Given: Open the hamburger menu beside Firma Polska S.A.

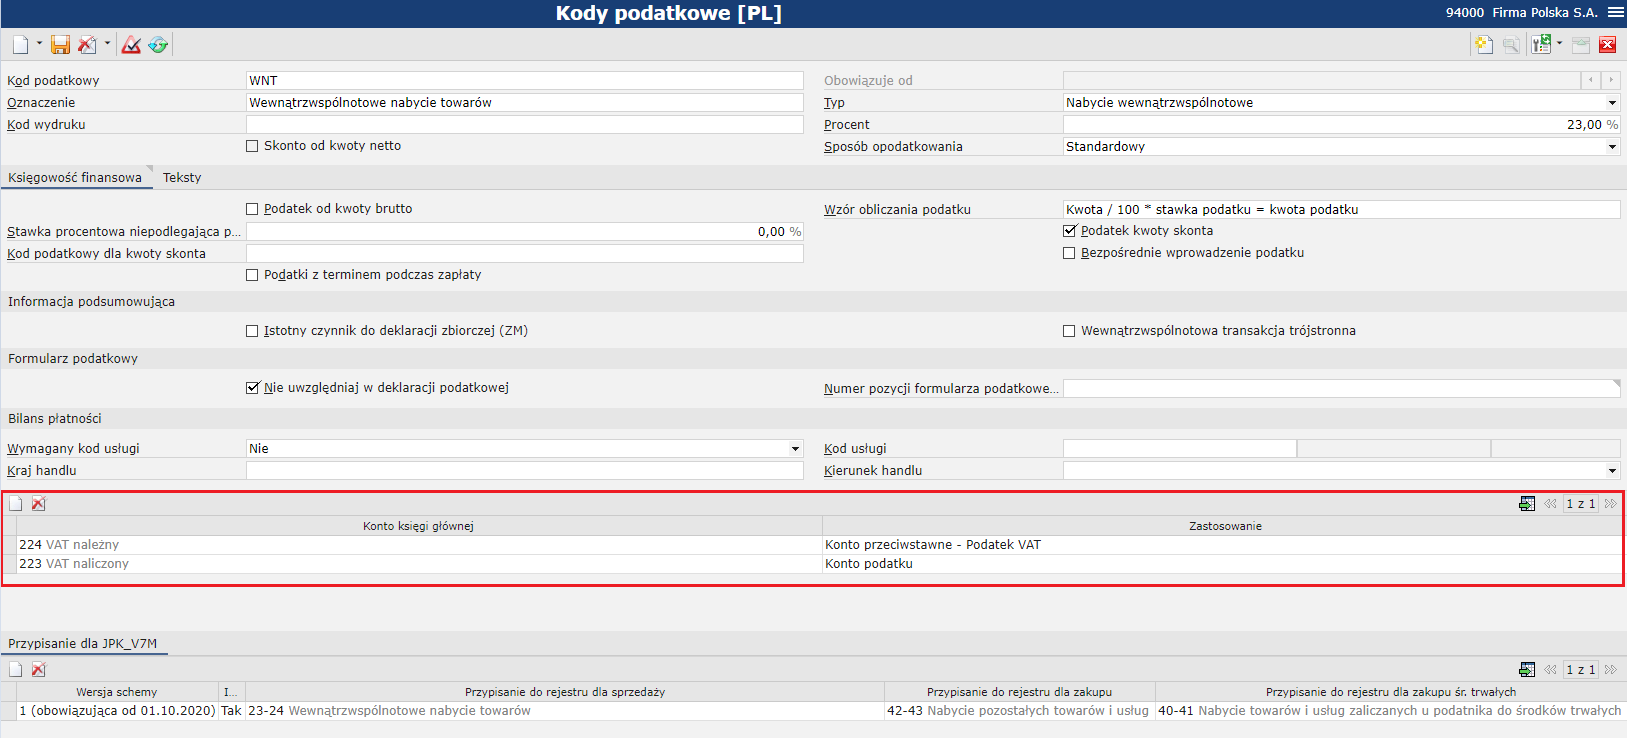Looking at the screenshot, I should [1616, 12].
